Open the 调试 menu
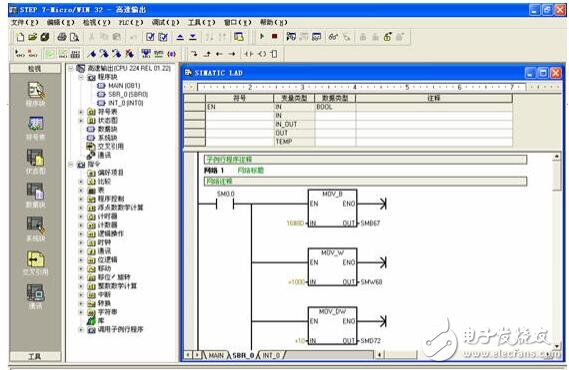569x370 pixels. [165, 22]
